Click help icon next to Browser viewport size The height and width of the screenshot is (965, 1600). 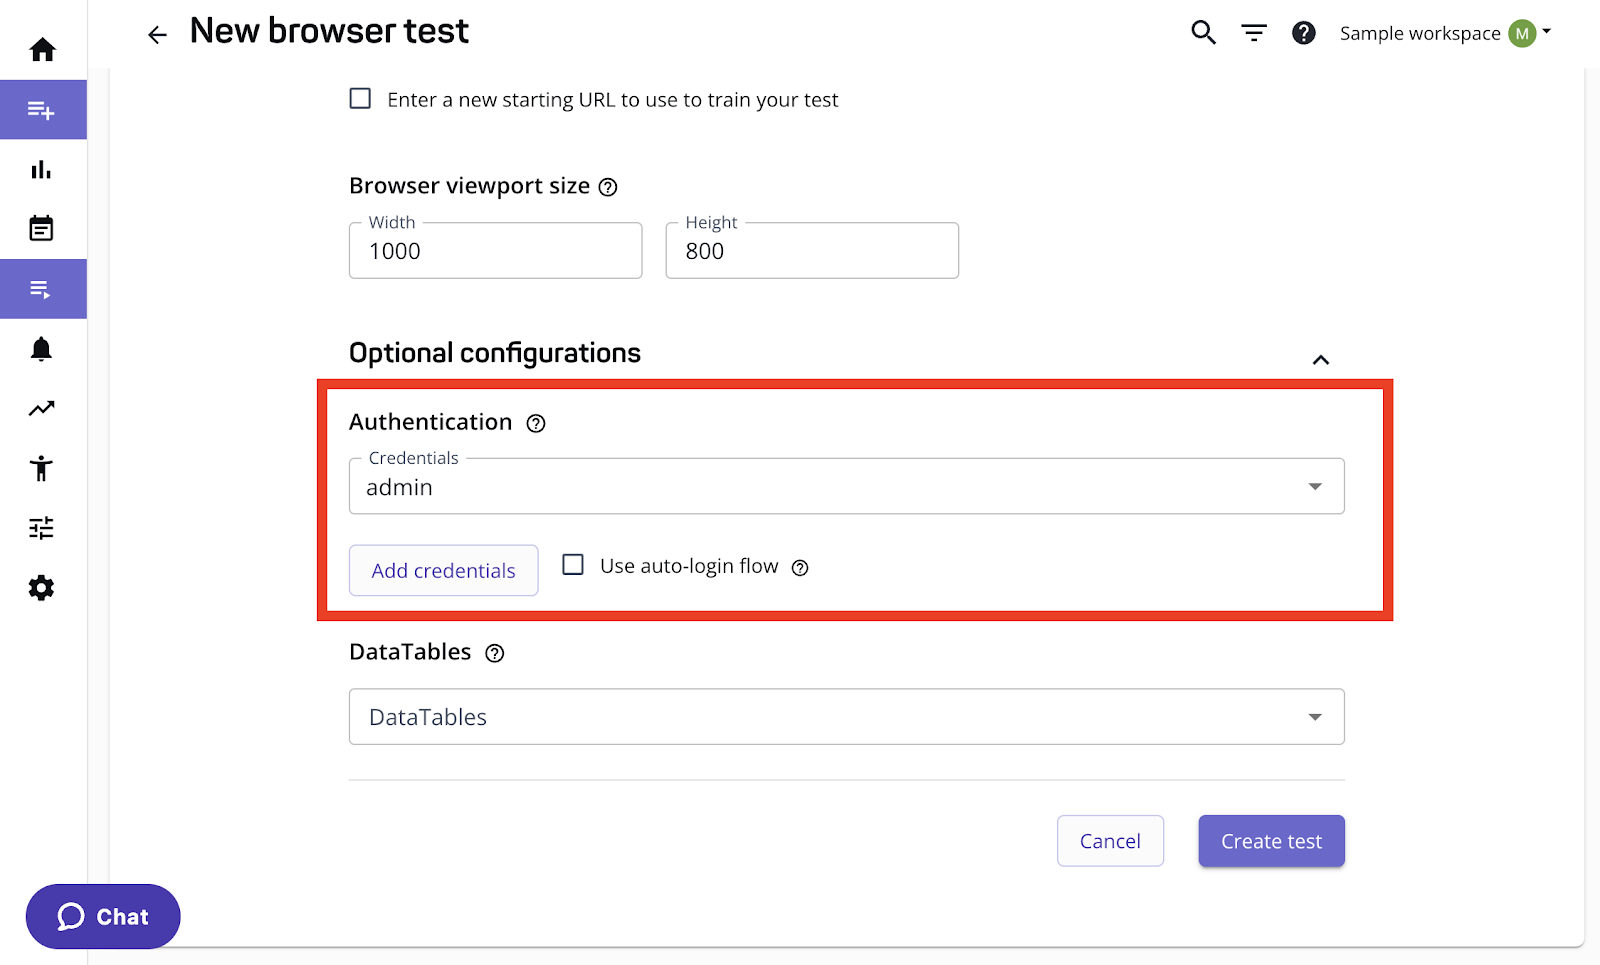pyautogui.click(x=608, y=187)
